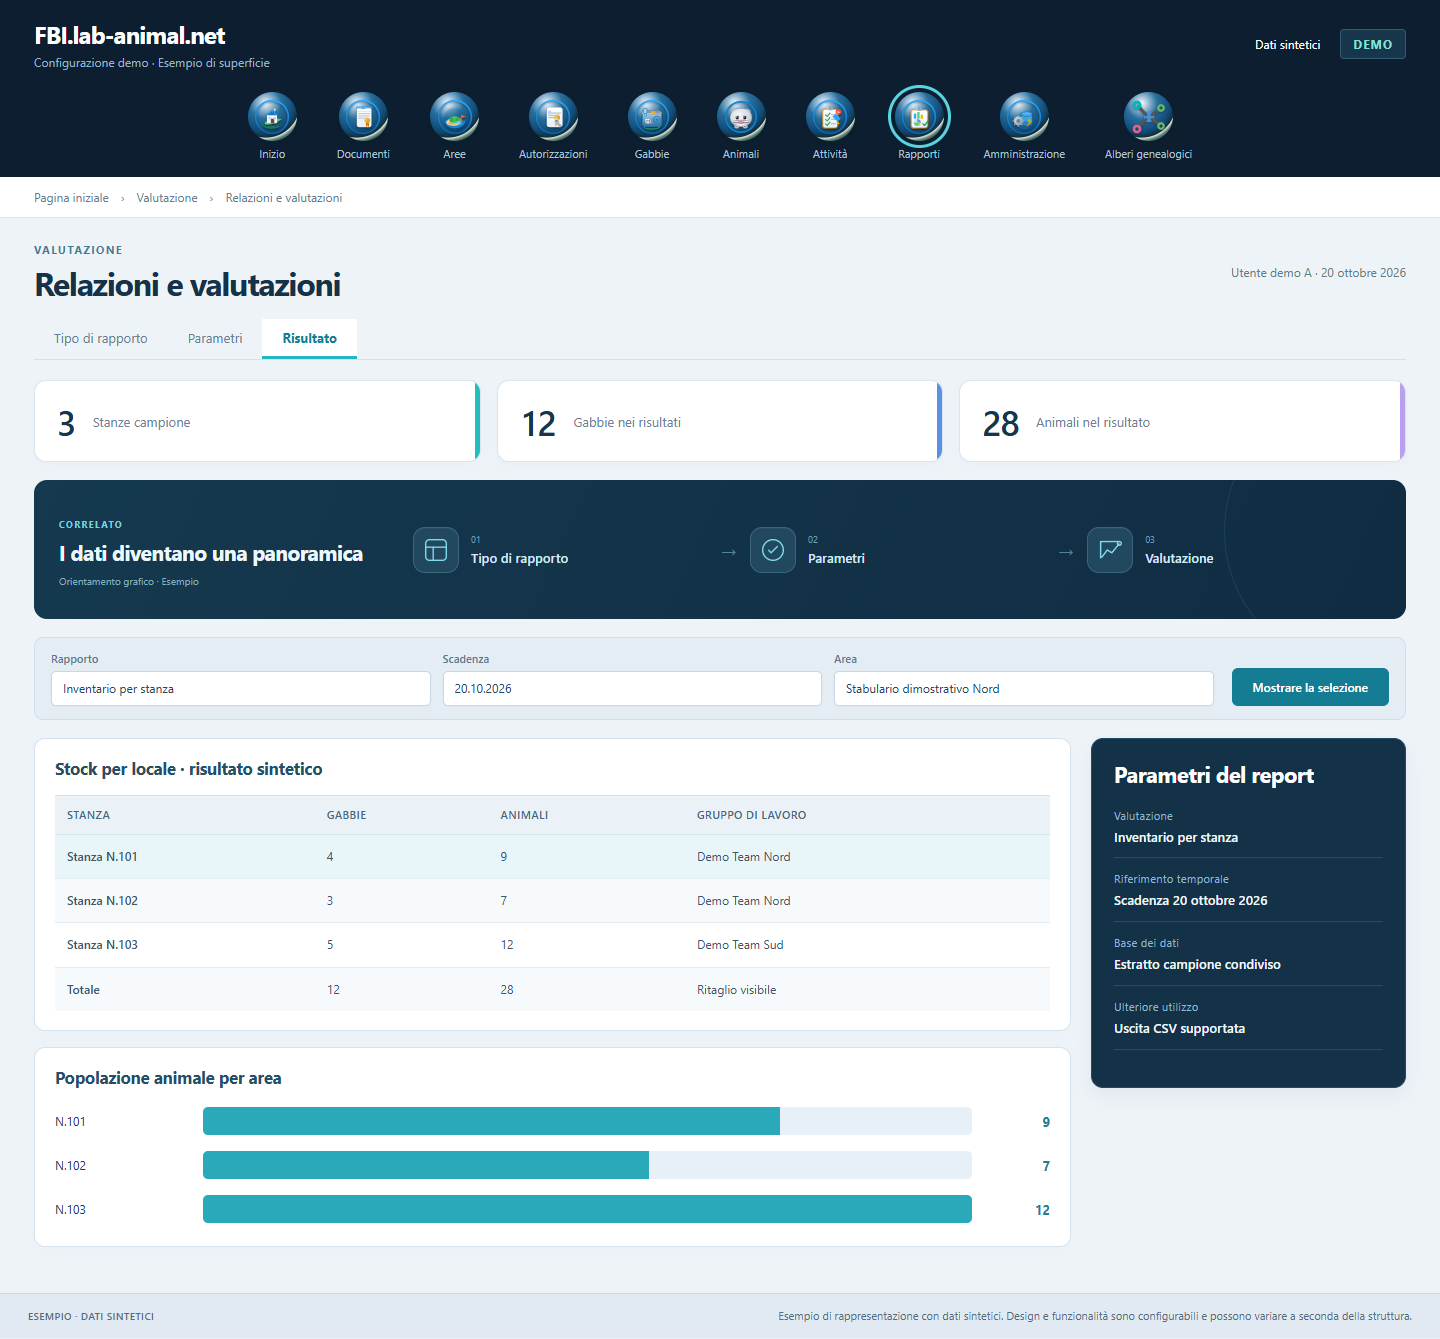Image resolution: width=1440 pixels, height=1339 pixels.
Task: Click Estratto campione condiviso value
Action: (1197, 965)
